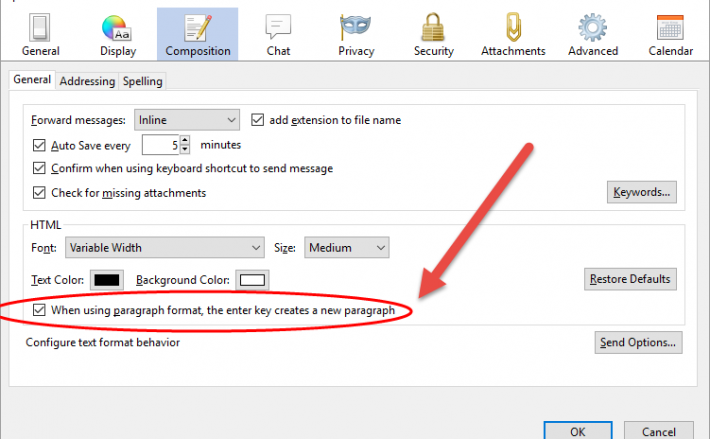Toggle Check for missing attachments
This screenshot has width=710, height=439.
point(39,193)
